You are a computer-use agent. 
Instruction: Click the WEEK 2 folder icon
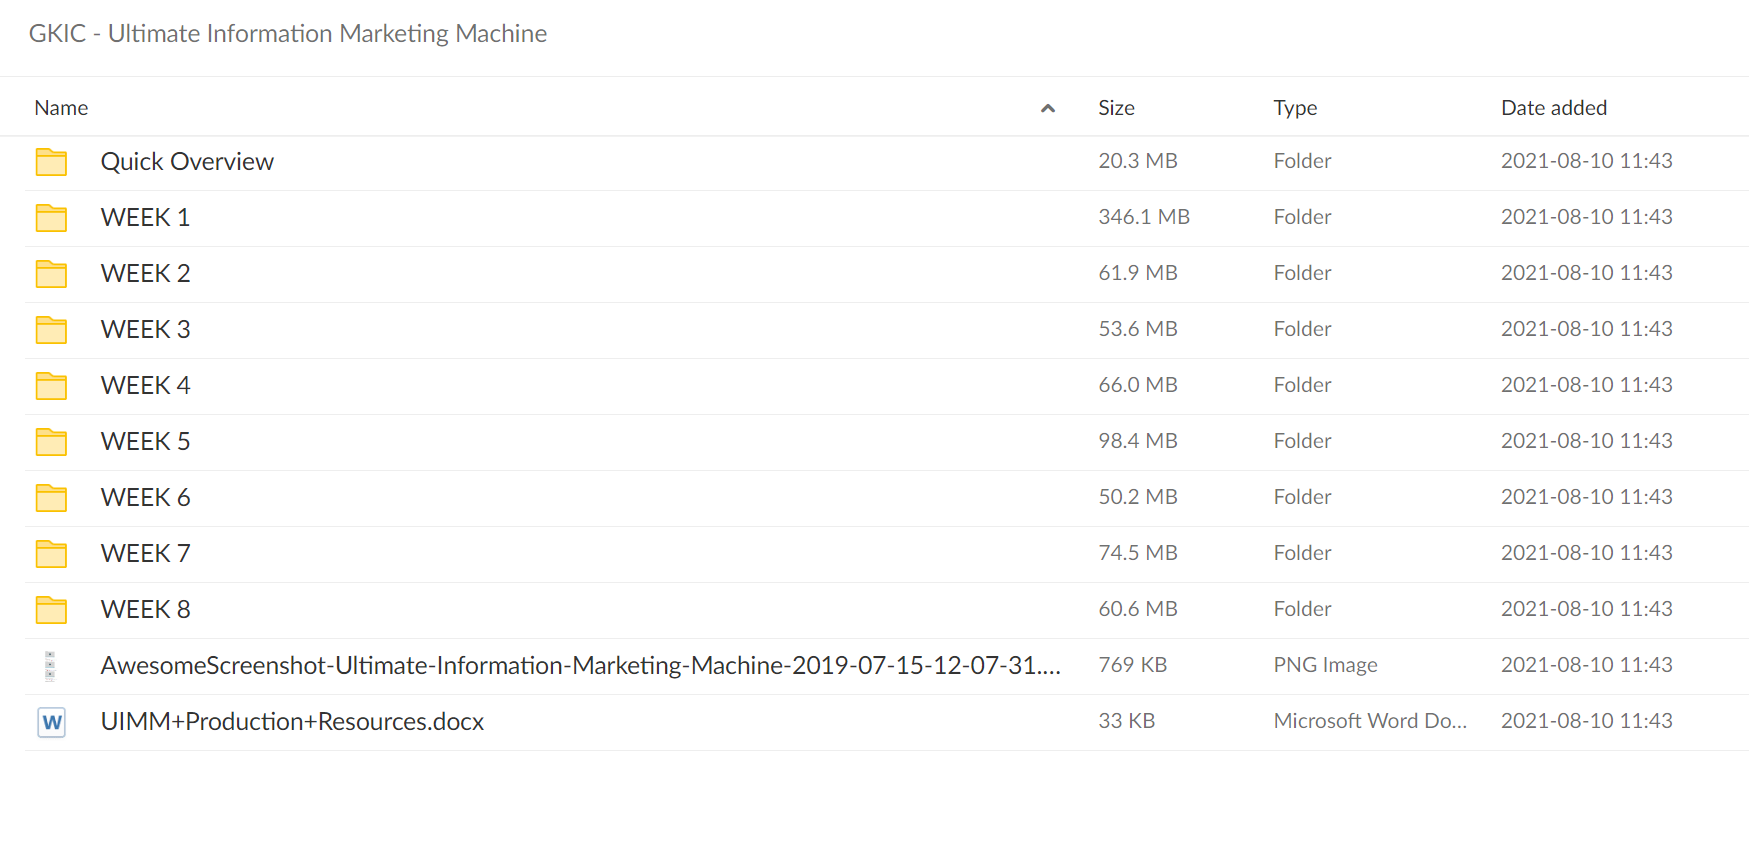pos(51,274)
